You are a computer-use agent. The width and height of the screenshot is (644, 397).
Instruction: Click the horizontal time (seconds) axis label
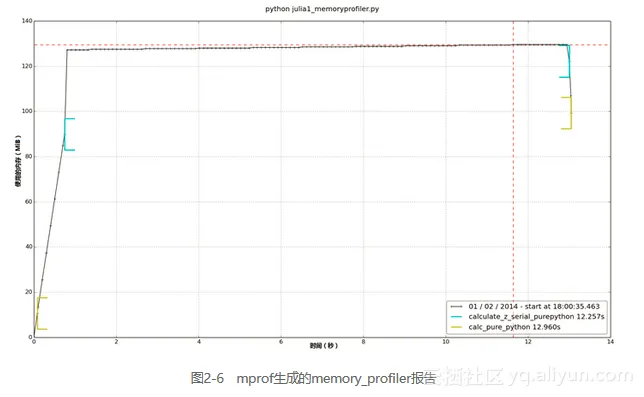pyautogui.click(x=324, y=346)
